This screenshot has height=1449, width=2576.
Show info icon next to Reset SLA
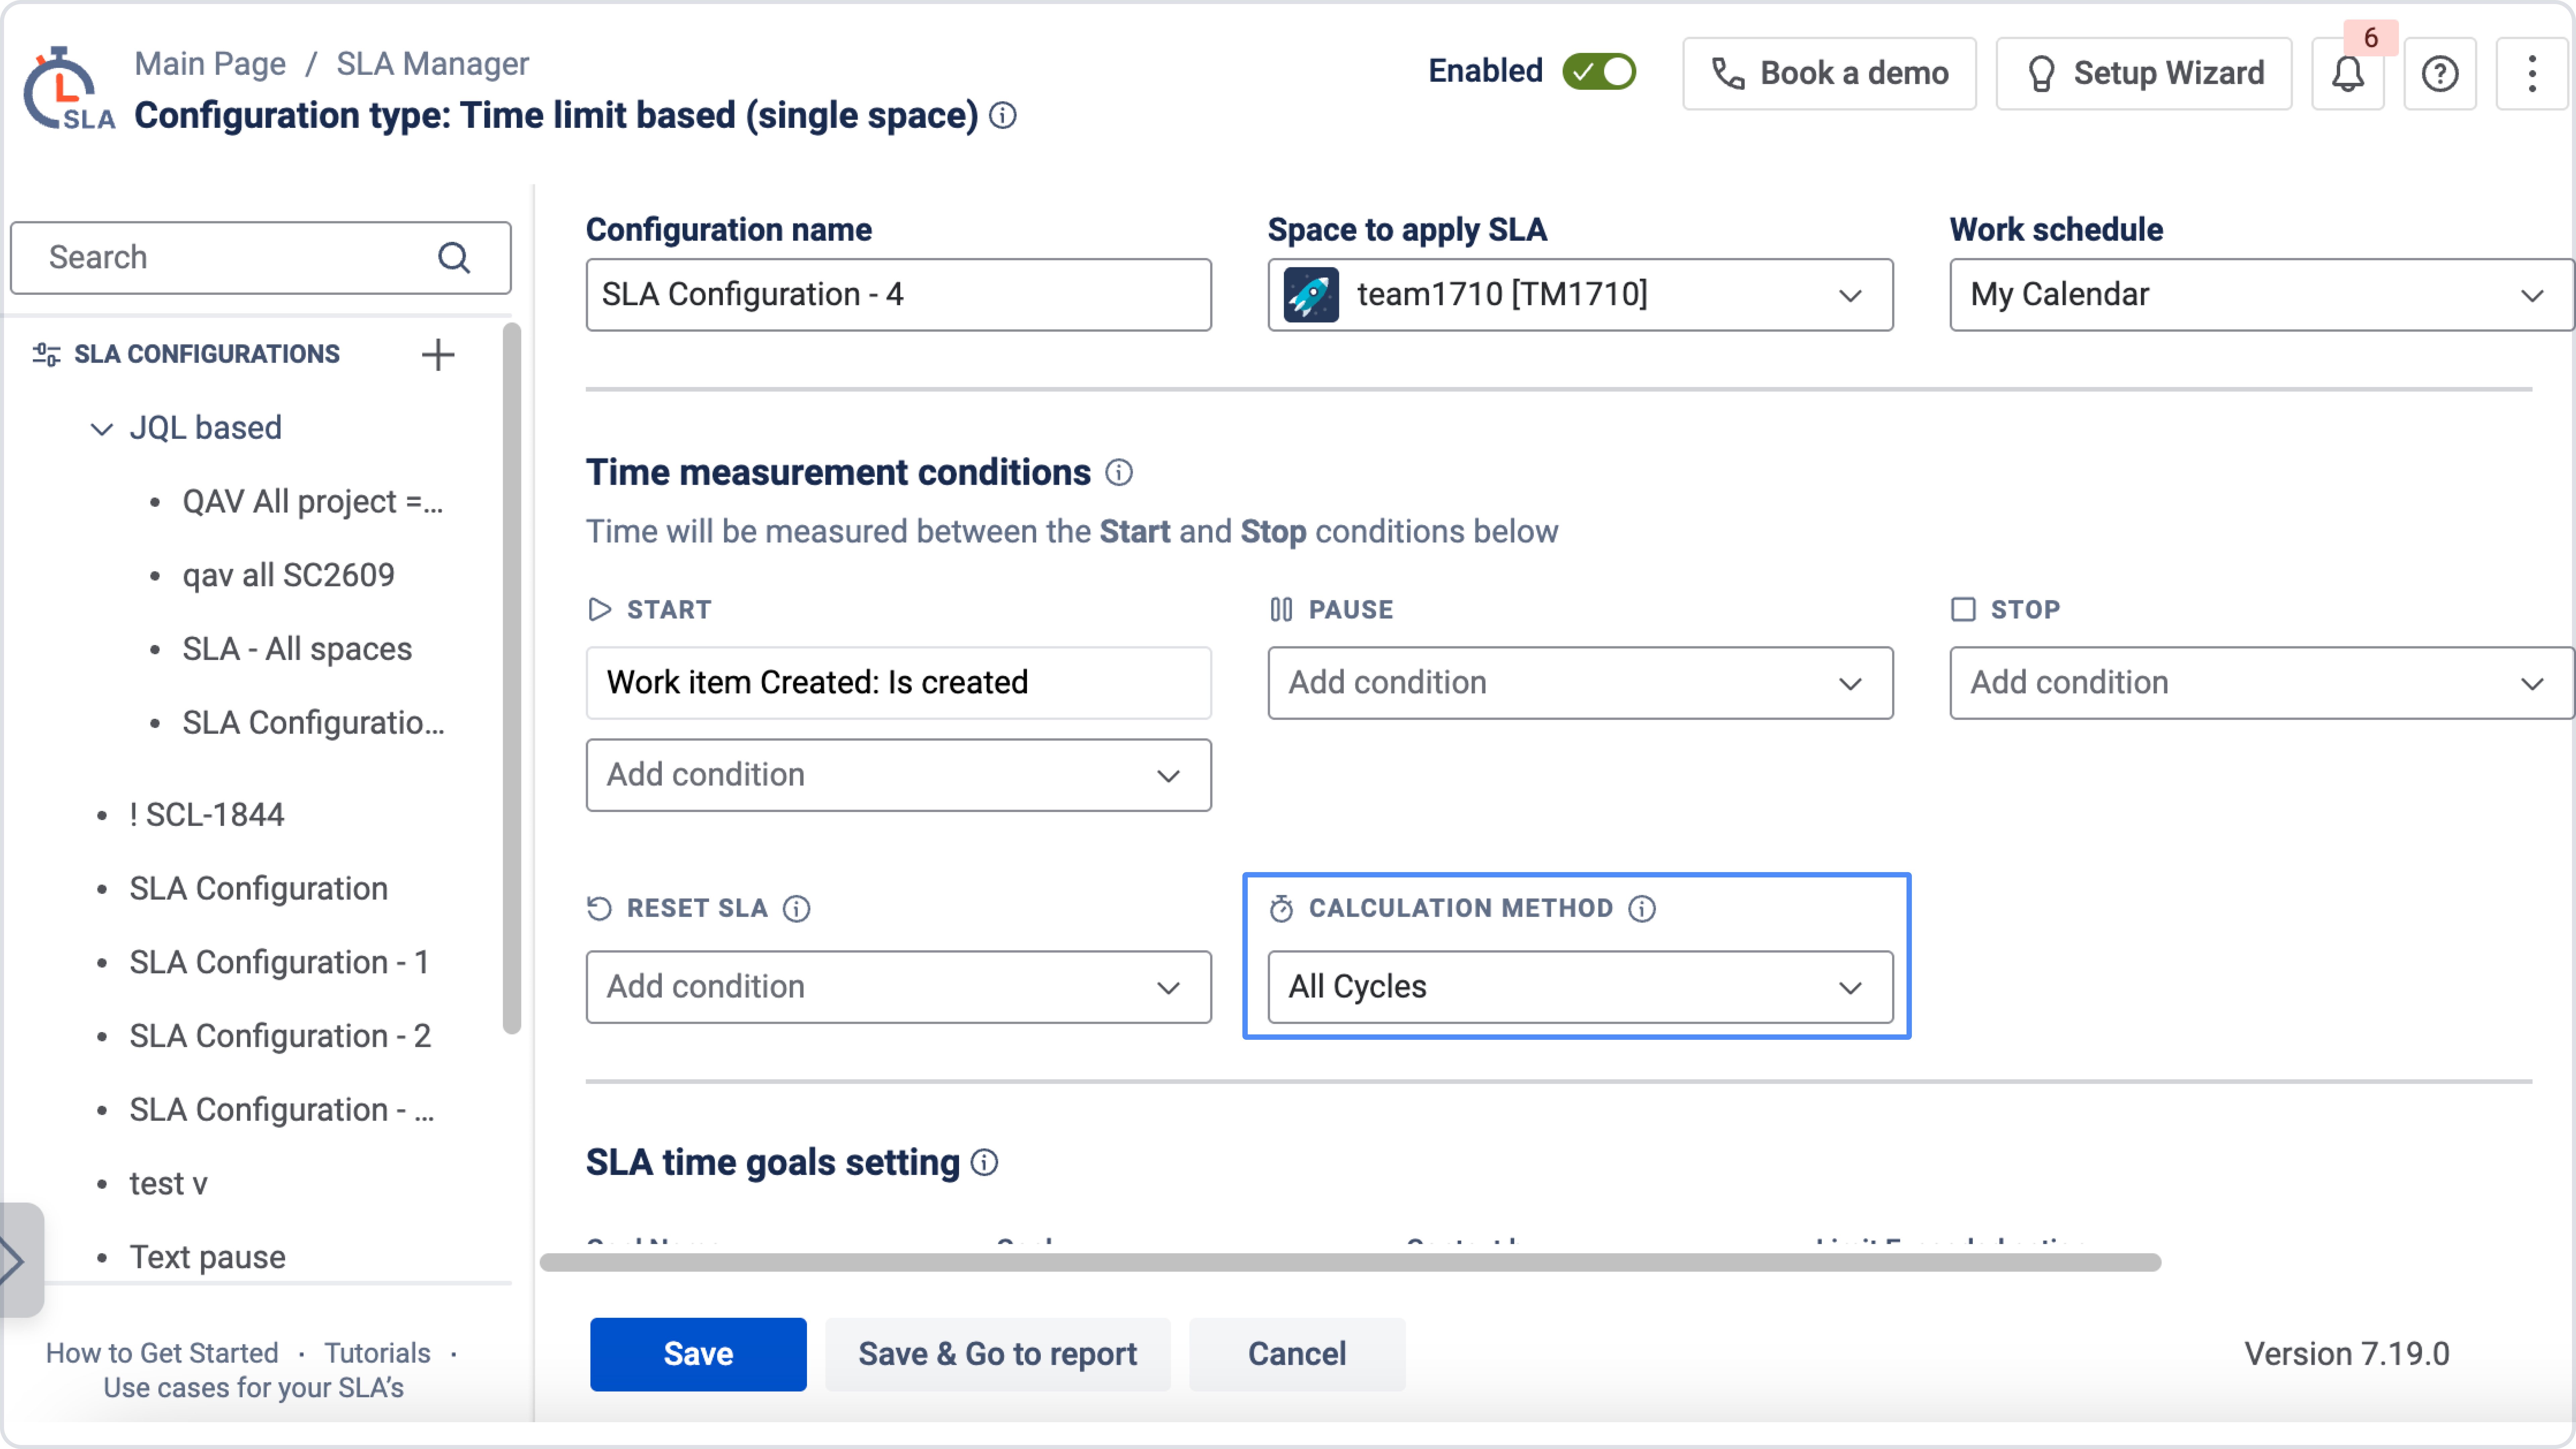pyautogui.click(x=796, y=908)
